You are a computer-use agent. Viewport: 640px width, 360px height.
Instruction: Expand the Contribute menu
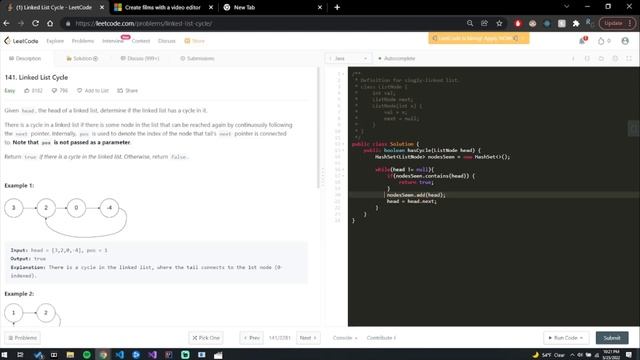pos(381,338)
